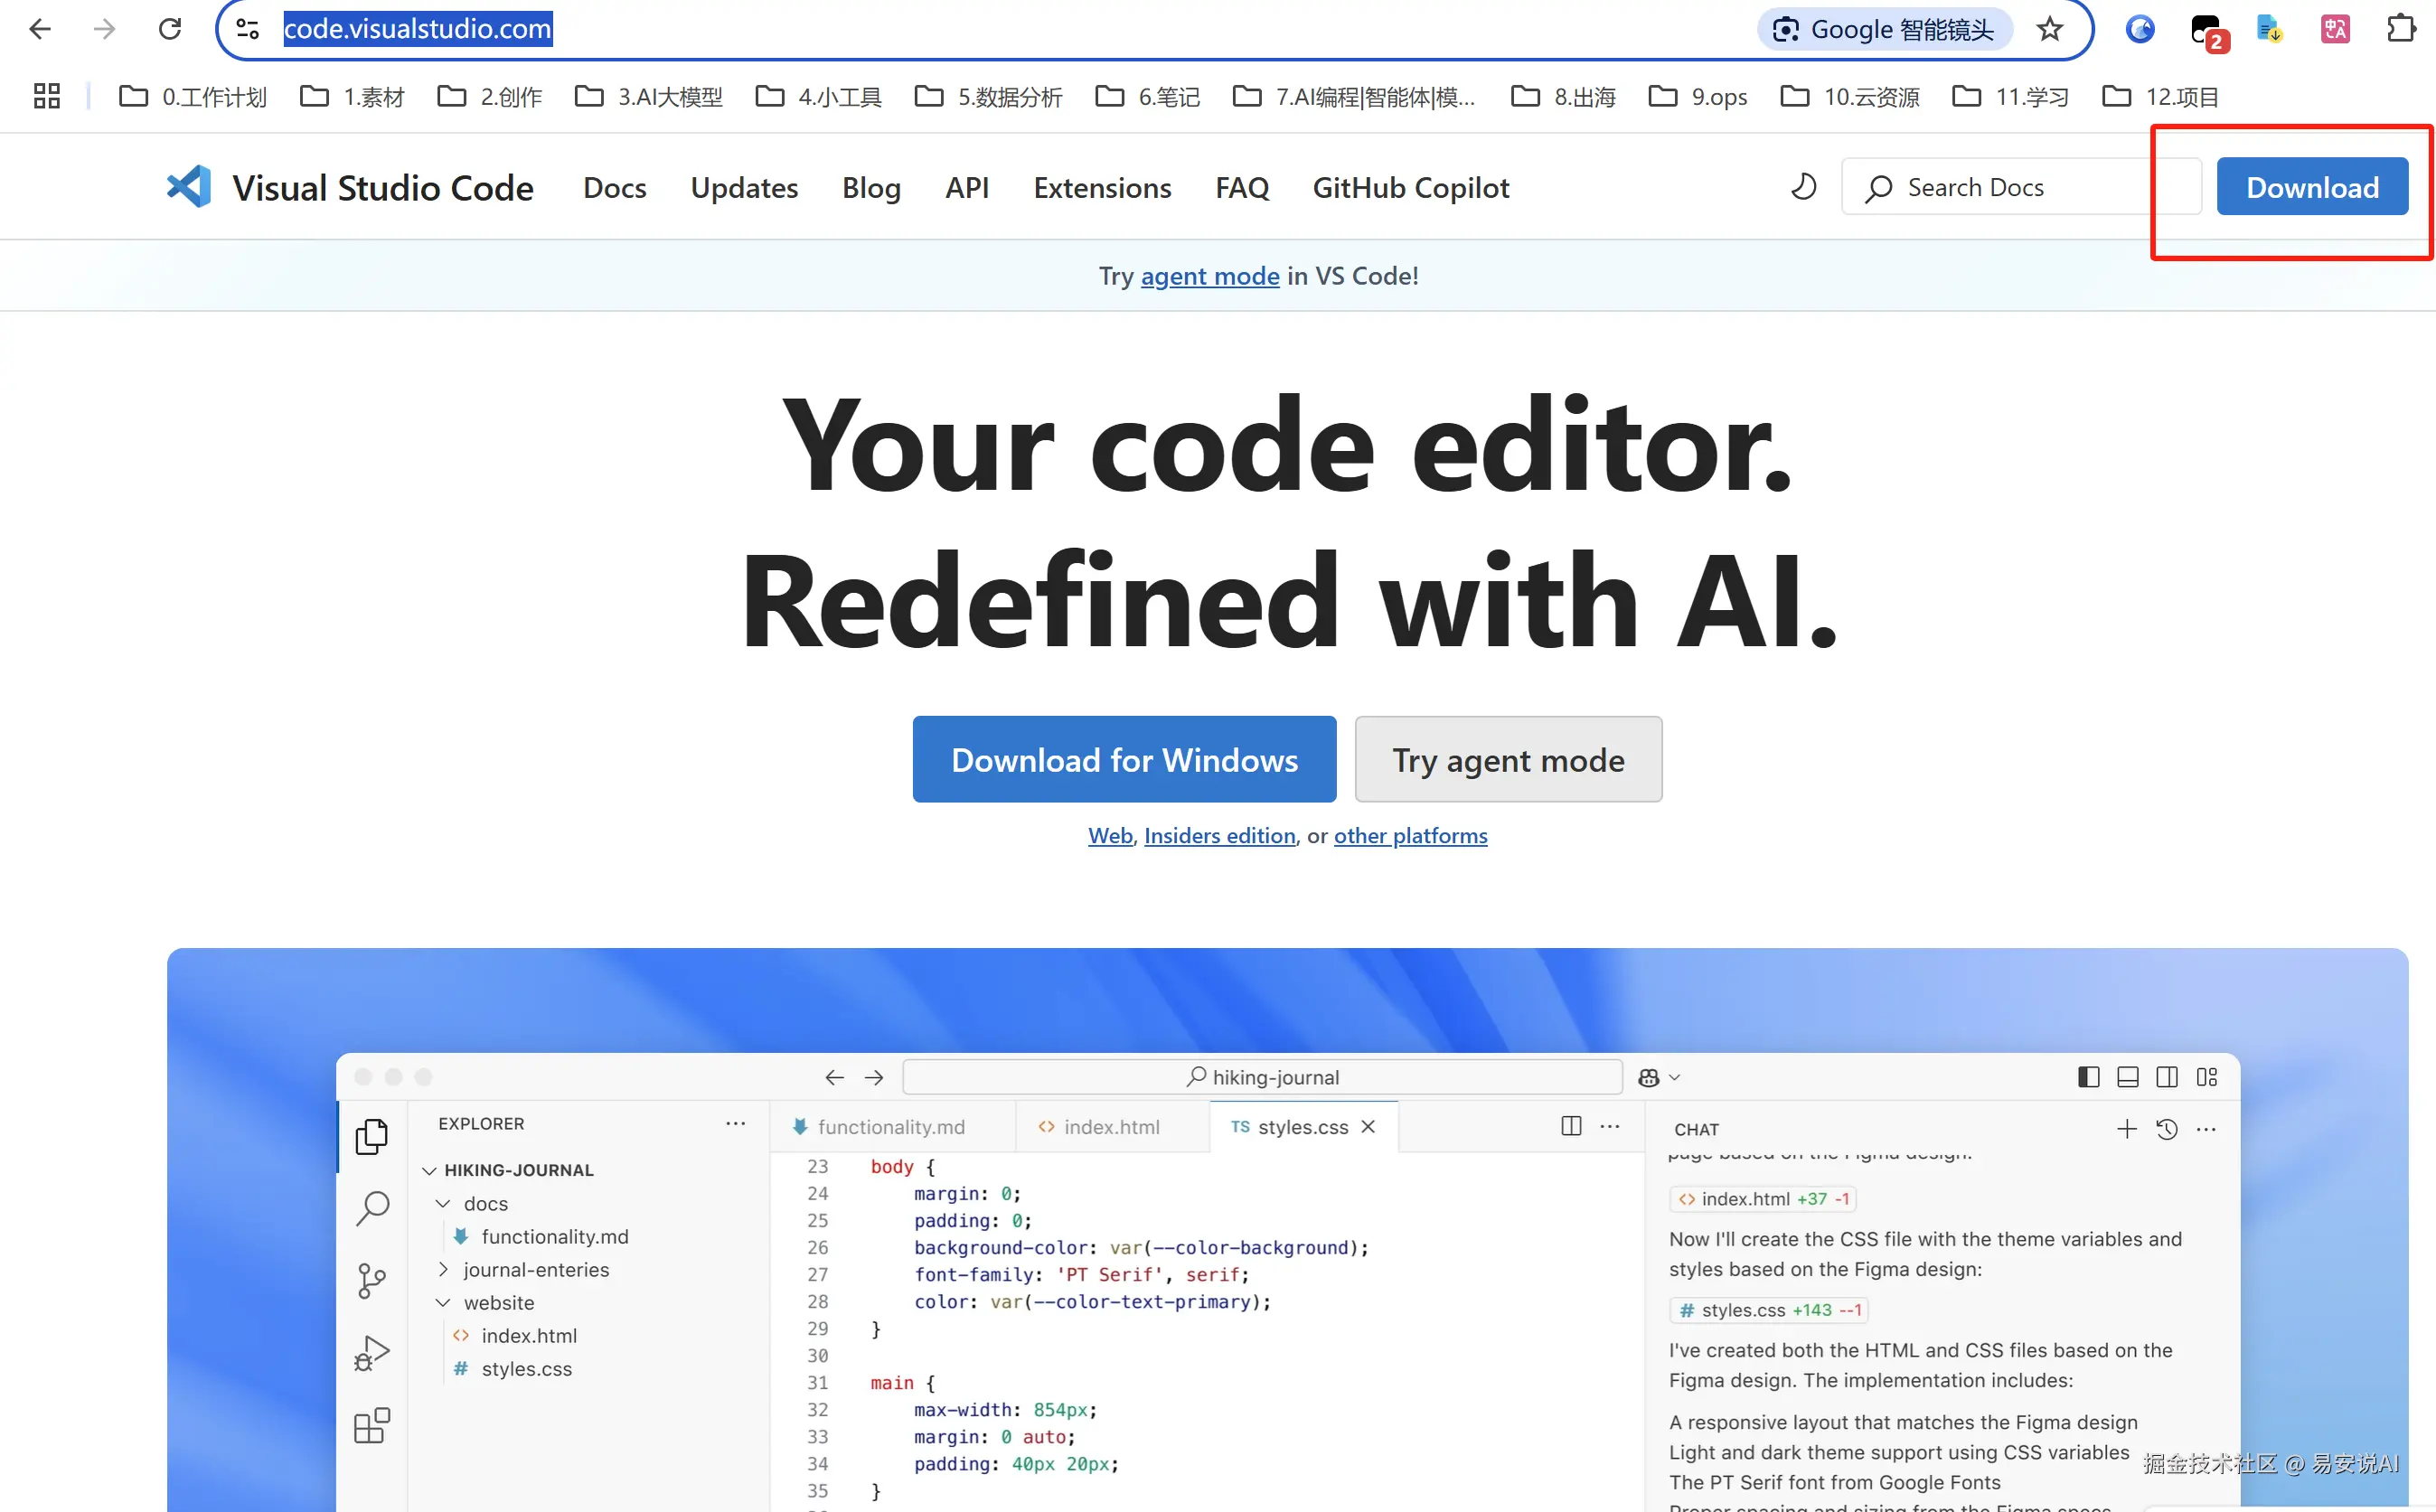Open Google Lens smart button
Image resolution: width=2436 pixels, height=1512 pixels.
point(1884,29)
